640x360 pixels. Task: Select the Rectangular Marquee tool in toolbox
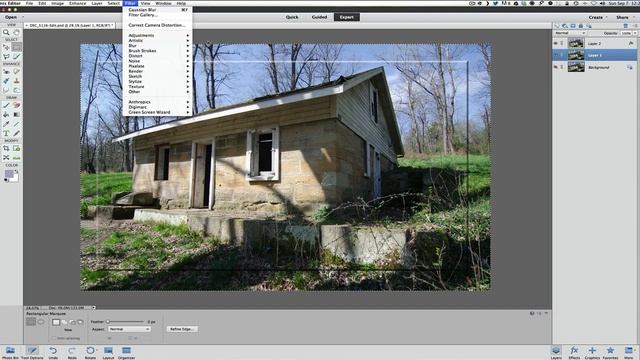click(x=17, y=47)
